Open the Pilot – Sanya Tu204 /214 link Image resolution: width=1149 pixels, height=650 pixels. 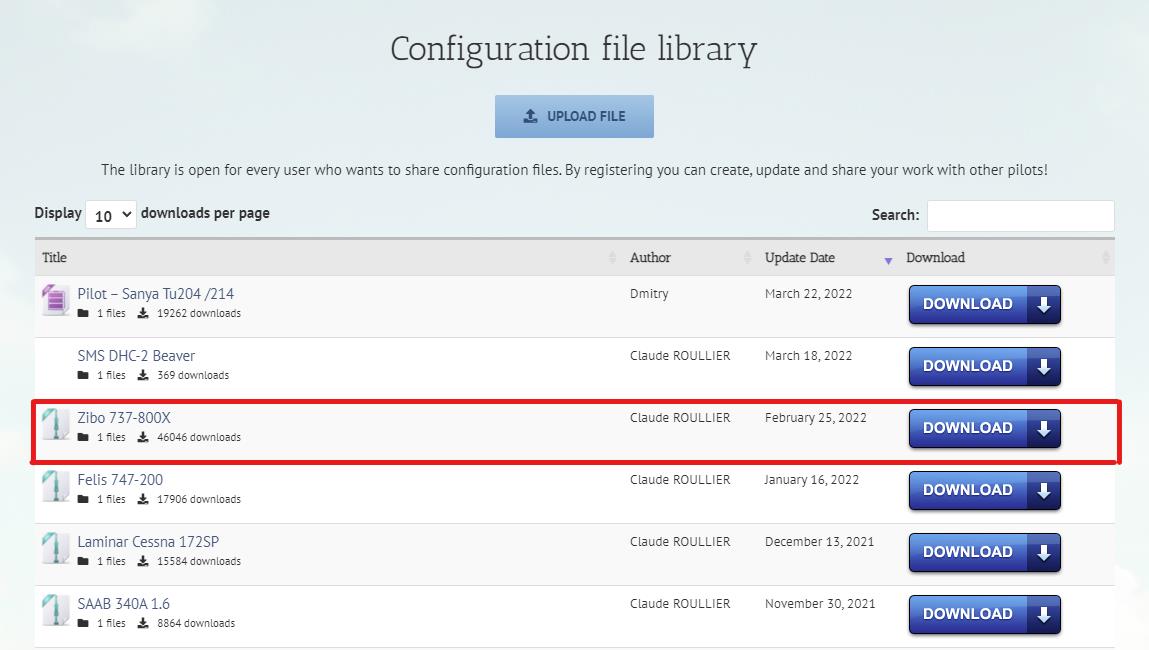[155, 294]
